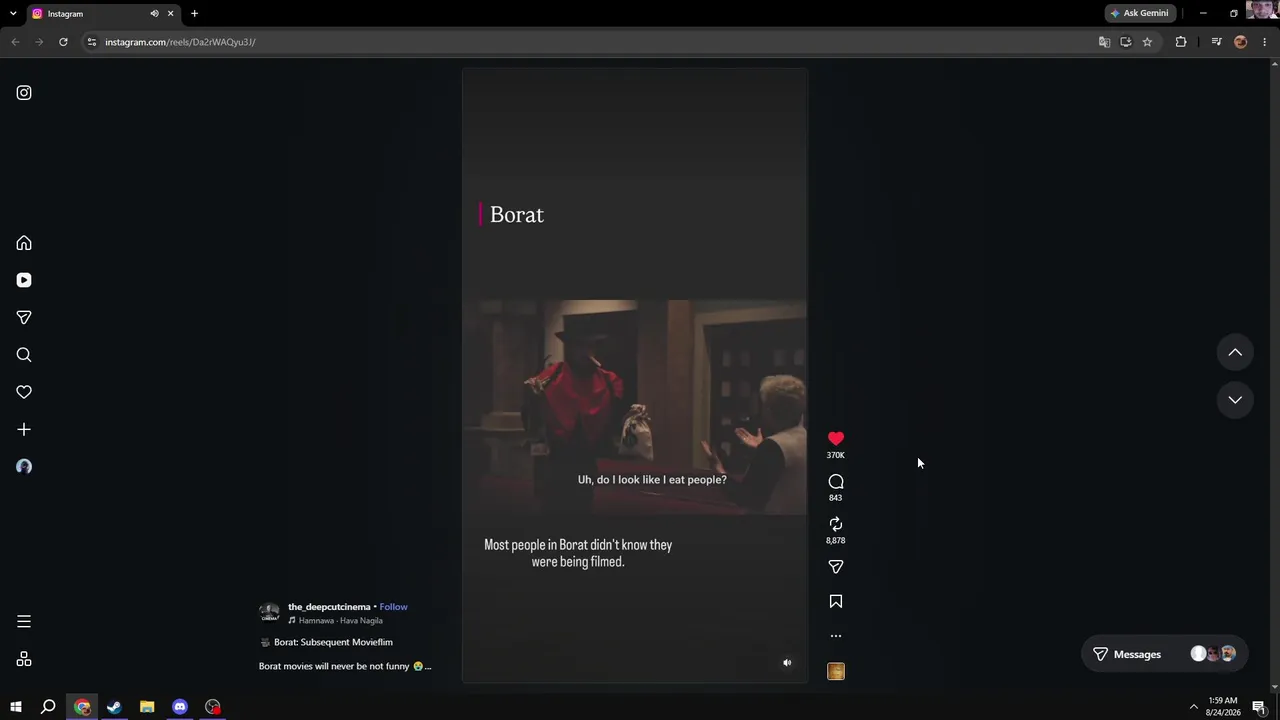Mute the Instagram tab audio indicator
Image resolution: width=1280 pixels, height=720 pixels.
(154, 14)
